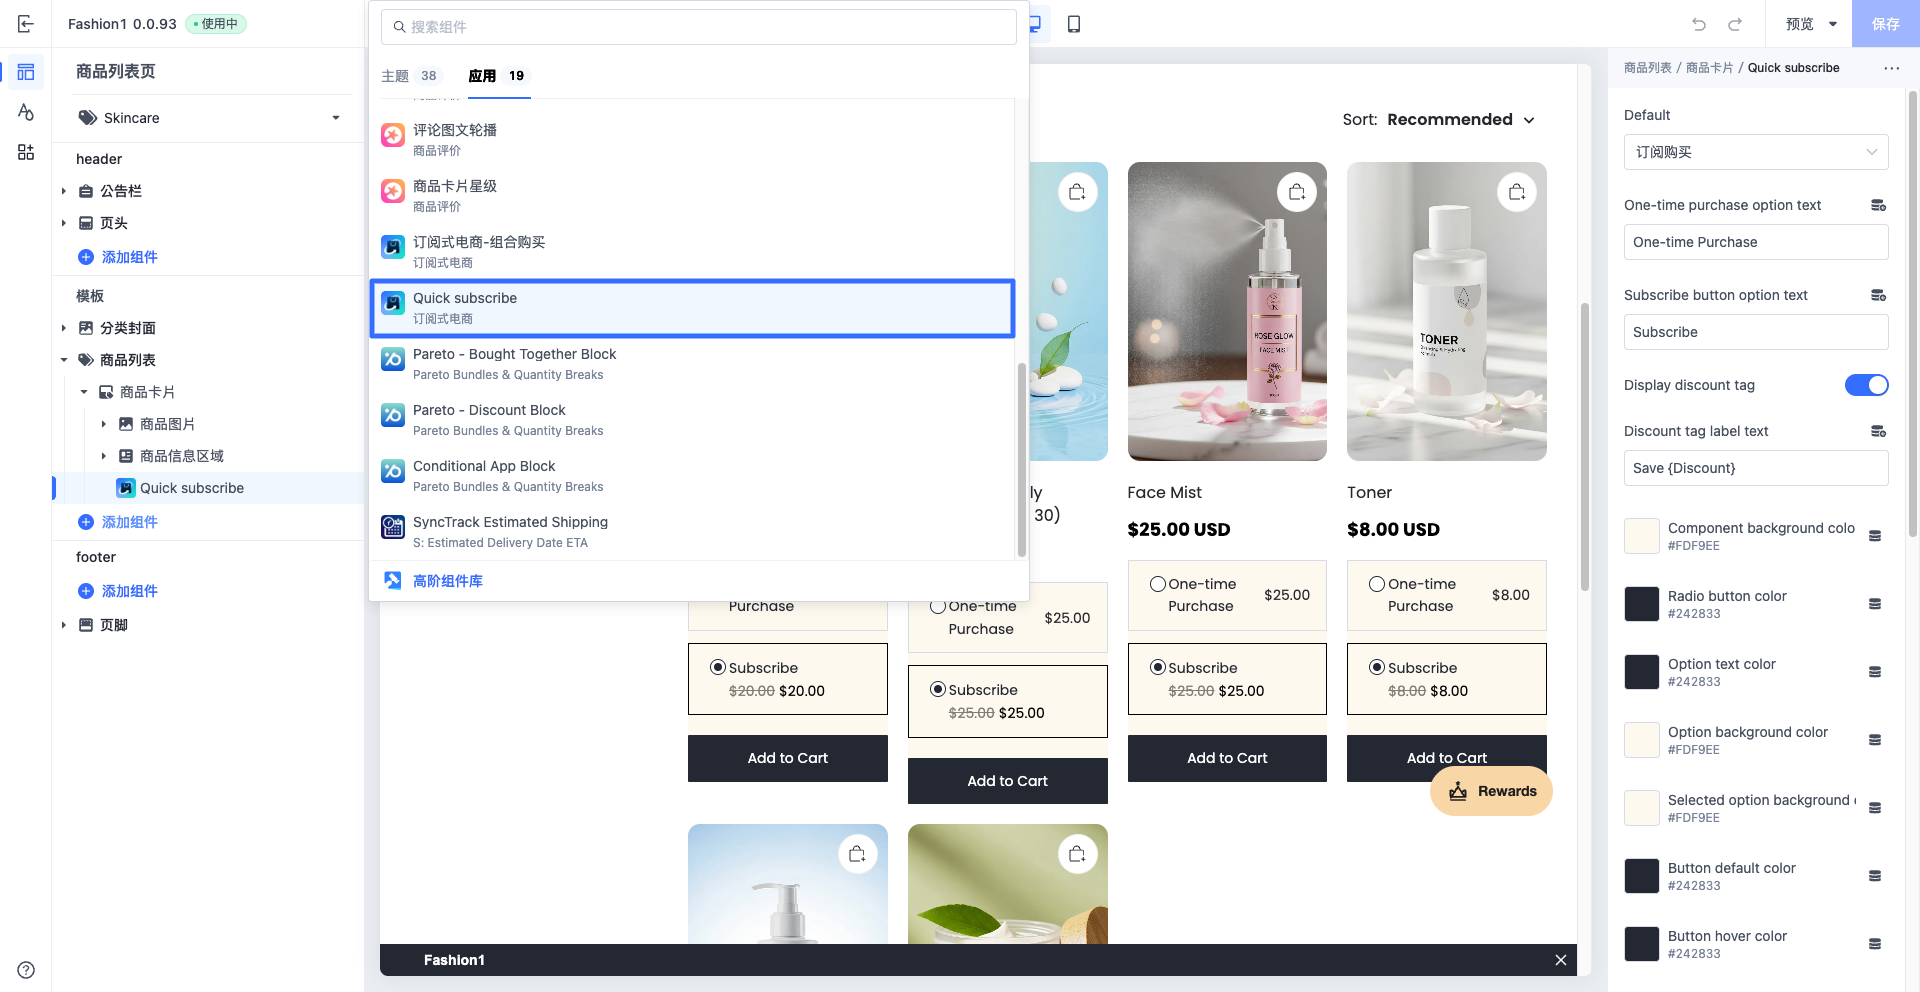This screenshot has width=1920, height=992.
Task: Click data-binding icon for Subscribe button text
Action: (x=1878, y=295)
